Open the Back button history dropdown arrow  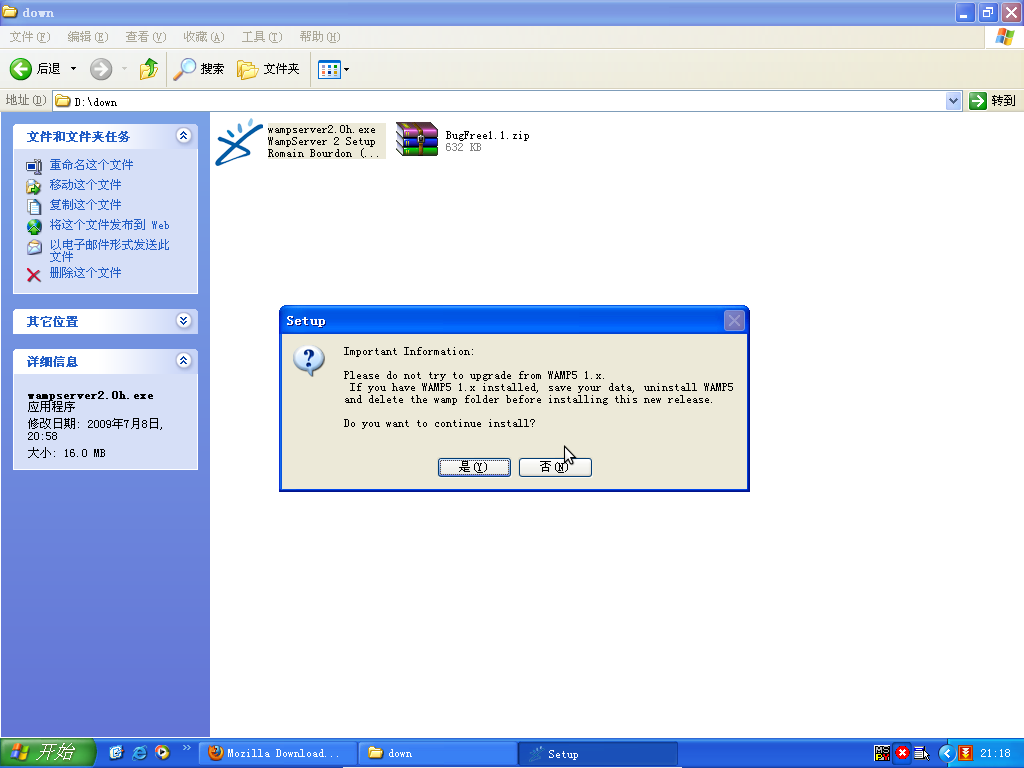click(x=73, y=69)
